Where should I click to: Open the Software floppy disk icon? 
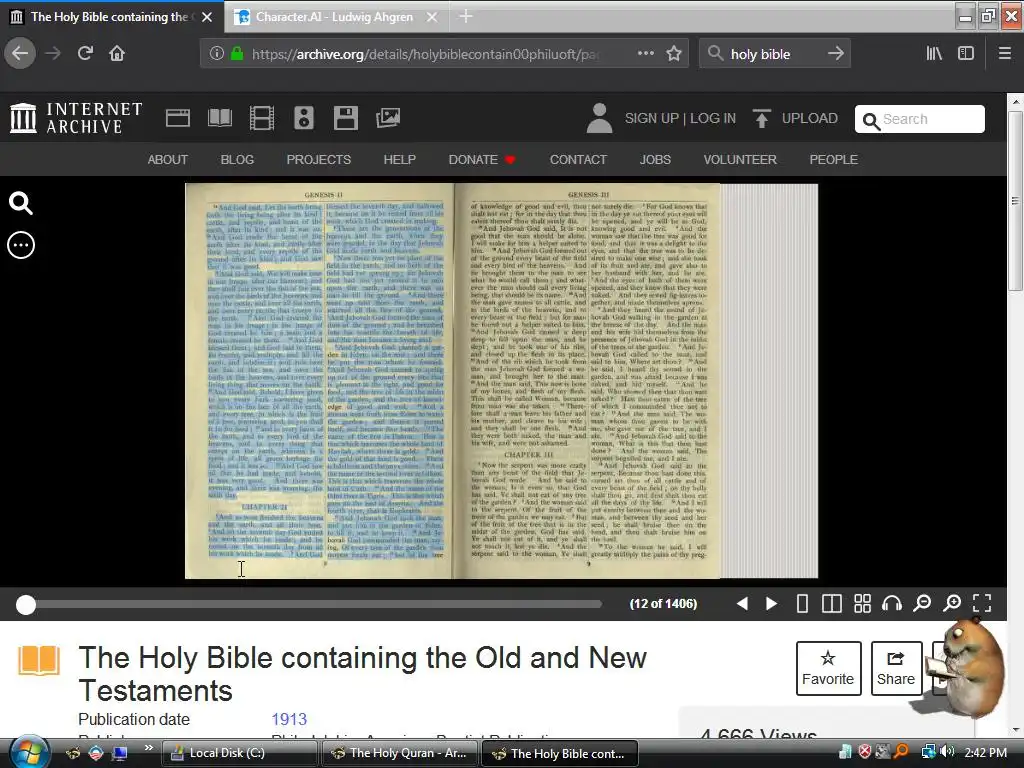(345, 118)
